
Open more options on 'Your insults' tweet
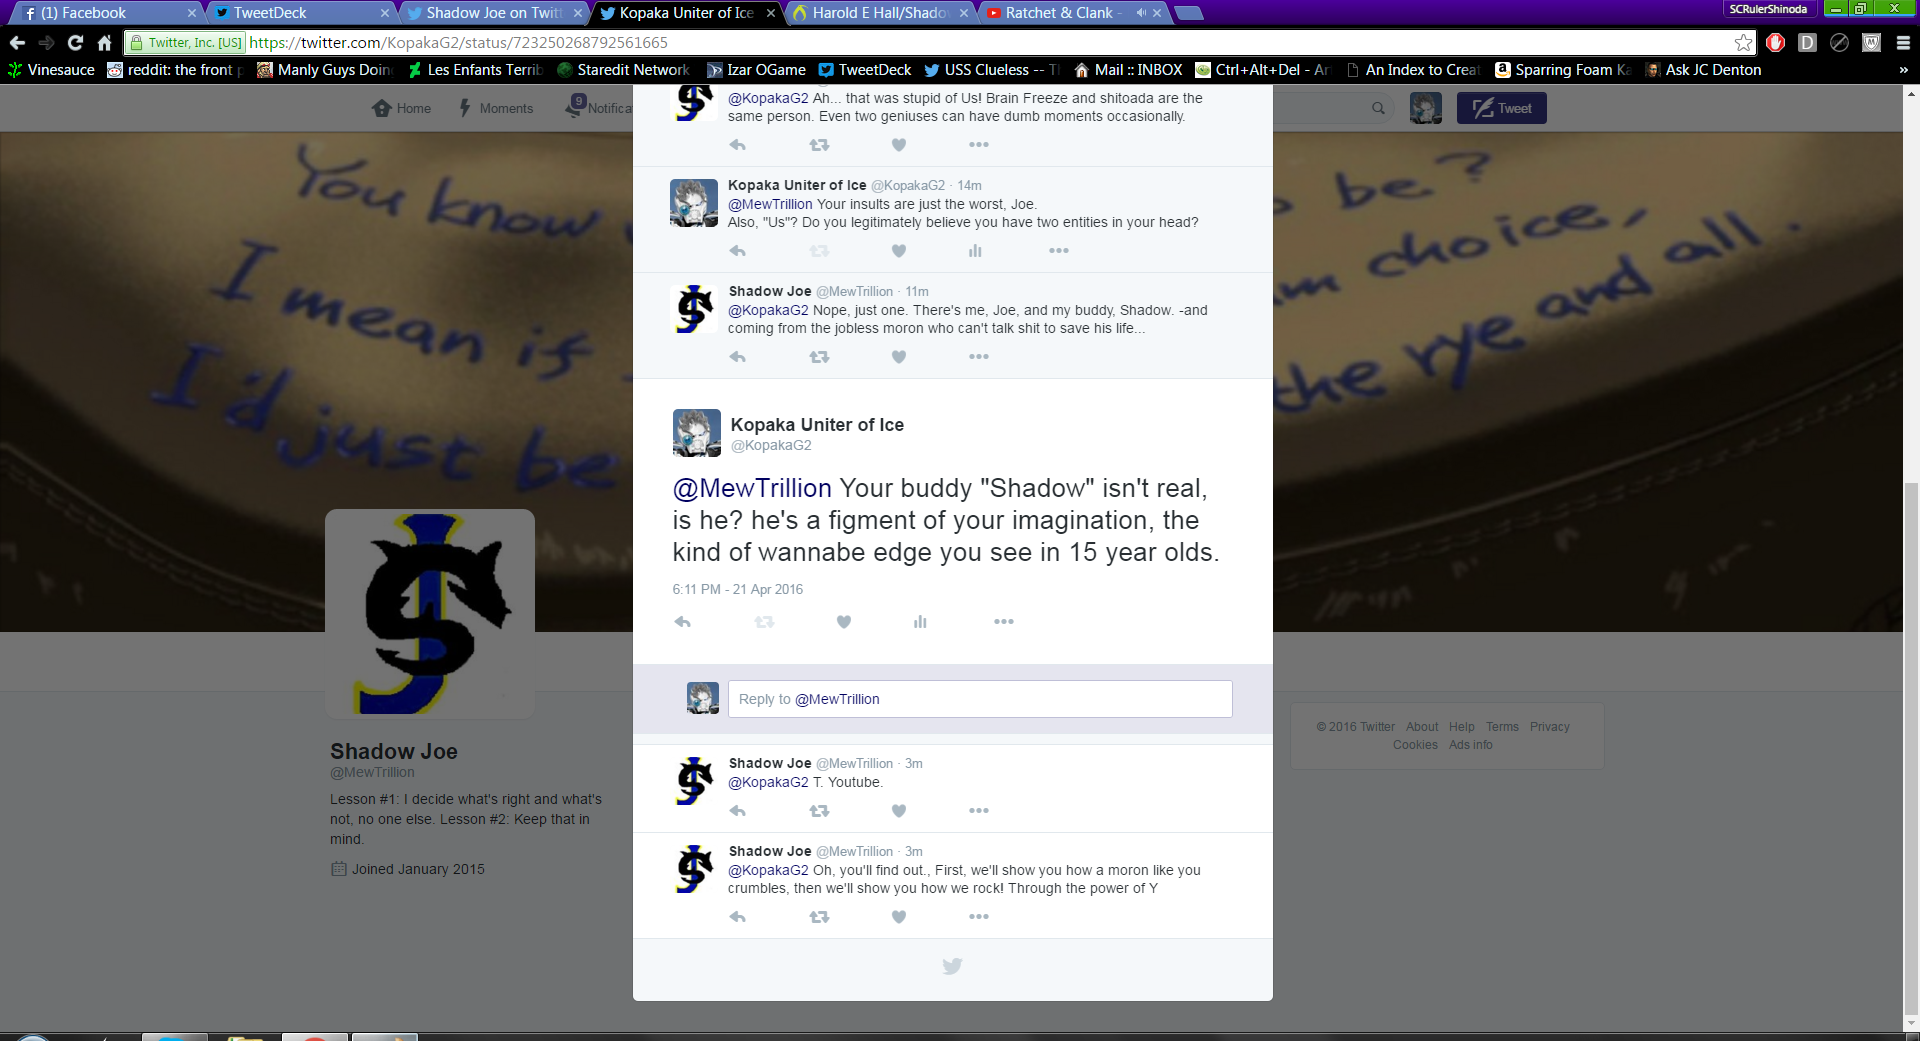pyautogui.click(x=1059, y=251)
